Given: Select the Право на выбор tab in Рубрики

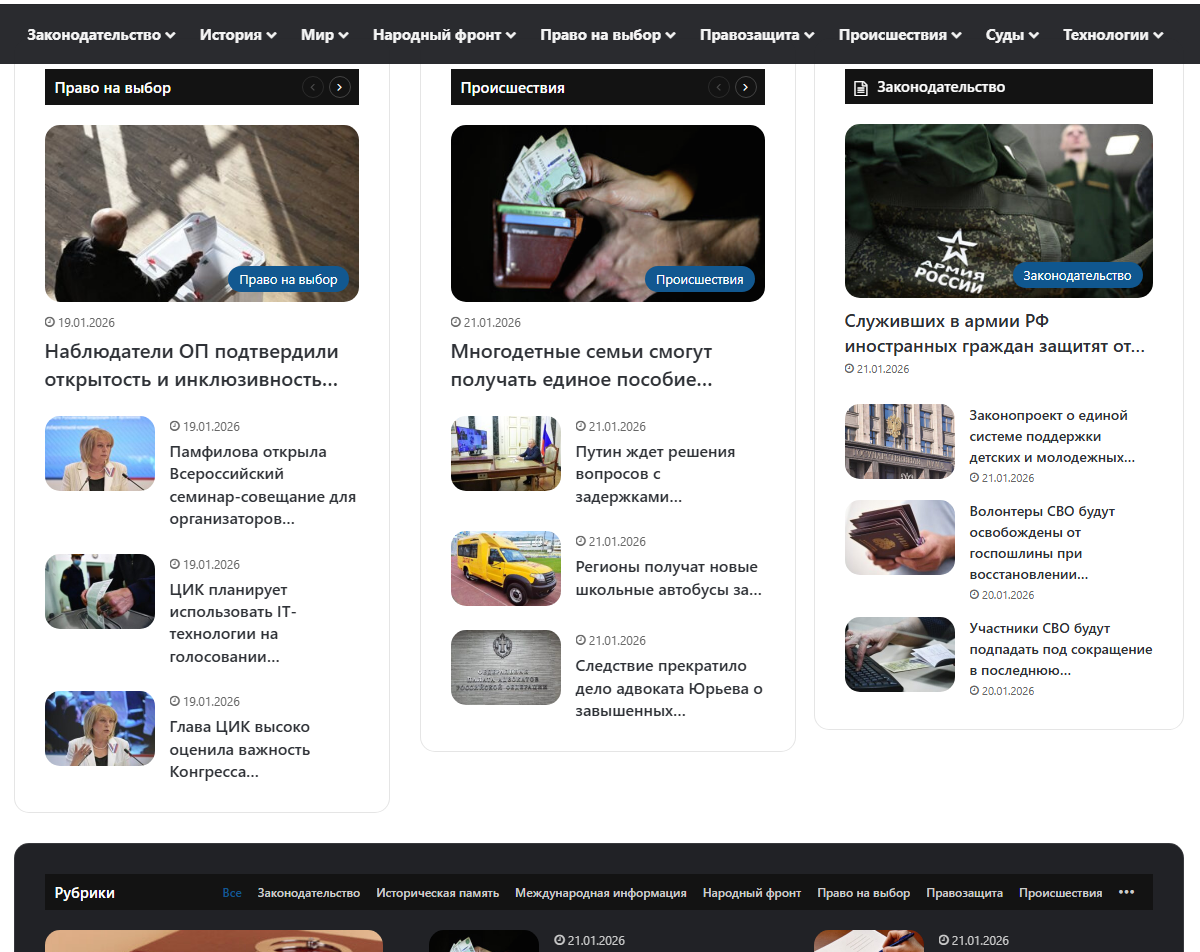Looking at the screenshot, I should pos(864,893).
